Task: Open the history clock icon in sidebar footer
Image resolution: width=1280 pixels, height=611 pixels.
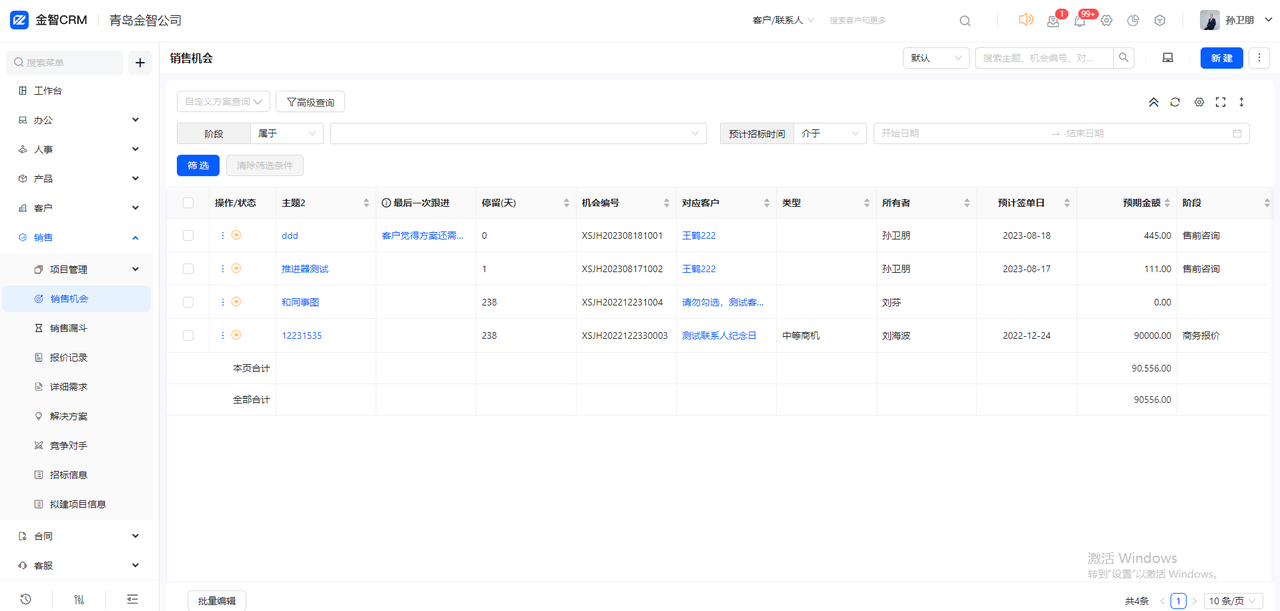Action: (x=25, y=599)
